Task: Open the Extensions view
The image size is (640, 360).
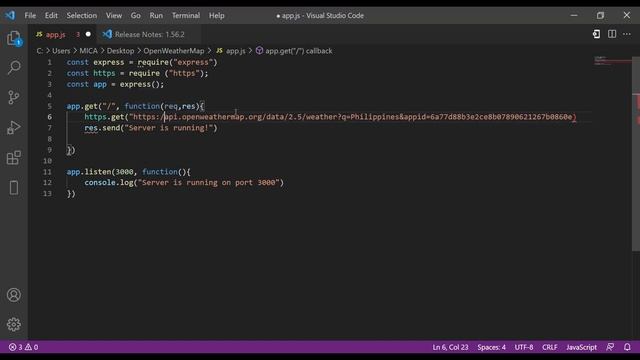Action: tap(14, 158)
